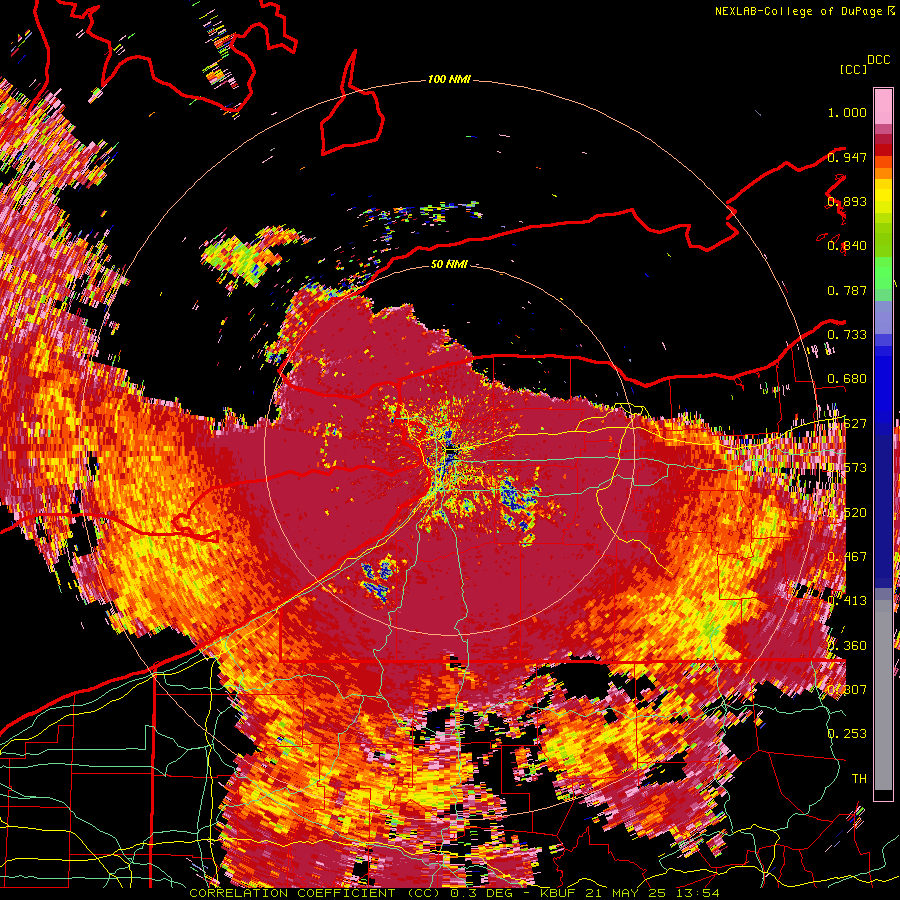Viewport: 900px width, 900px height.
Task: Click the 50 NMI range ring label
Action: (x=449, y=264)
